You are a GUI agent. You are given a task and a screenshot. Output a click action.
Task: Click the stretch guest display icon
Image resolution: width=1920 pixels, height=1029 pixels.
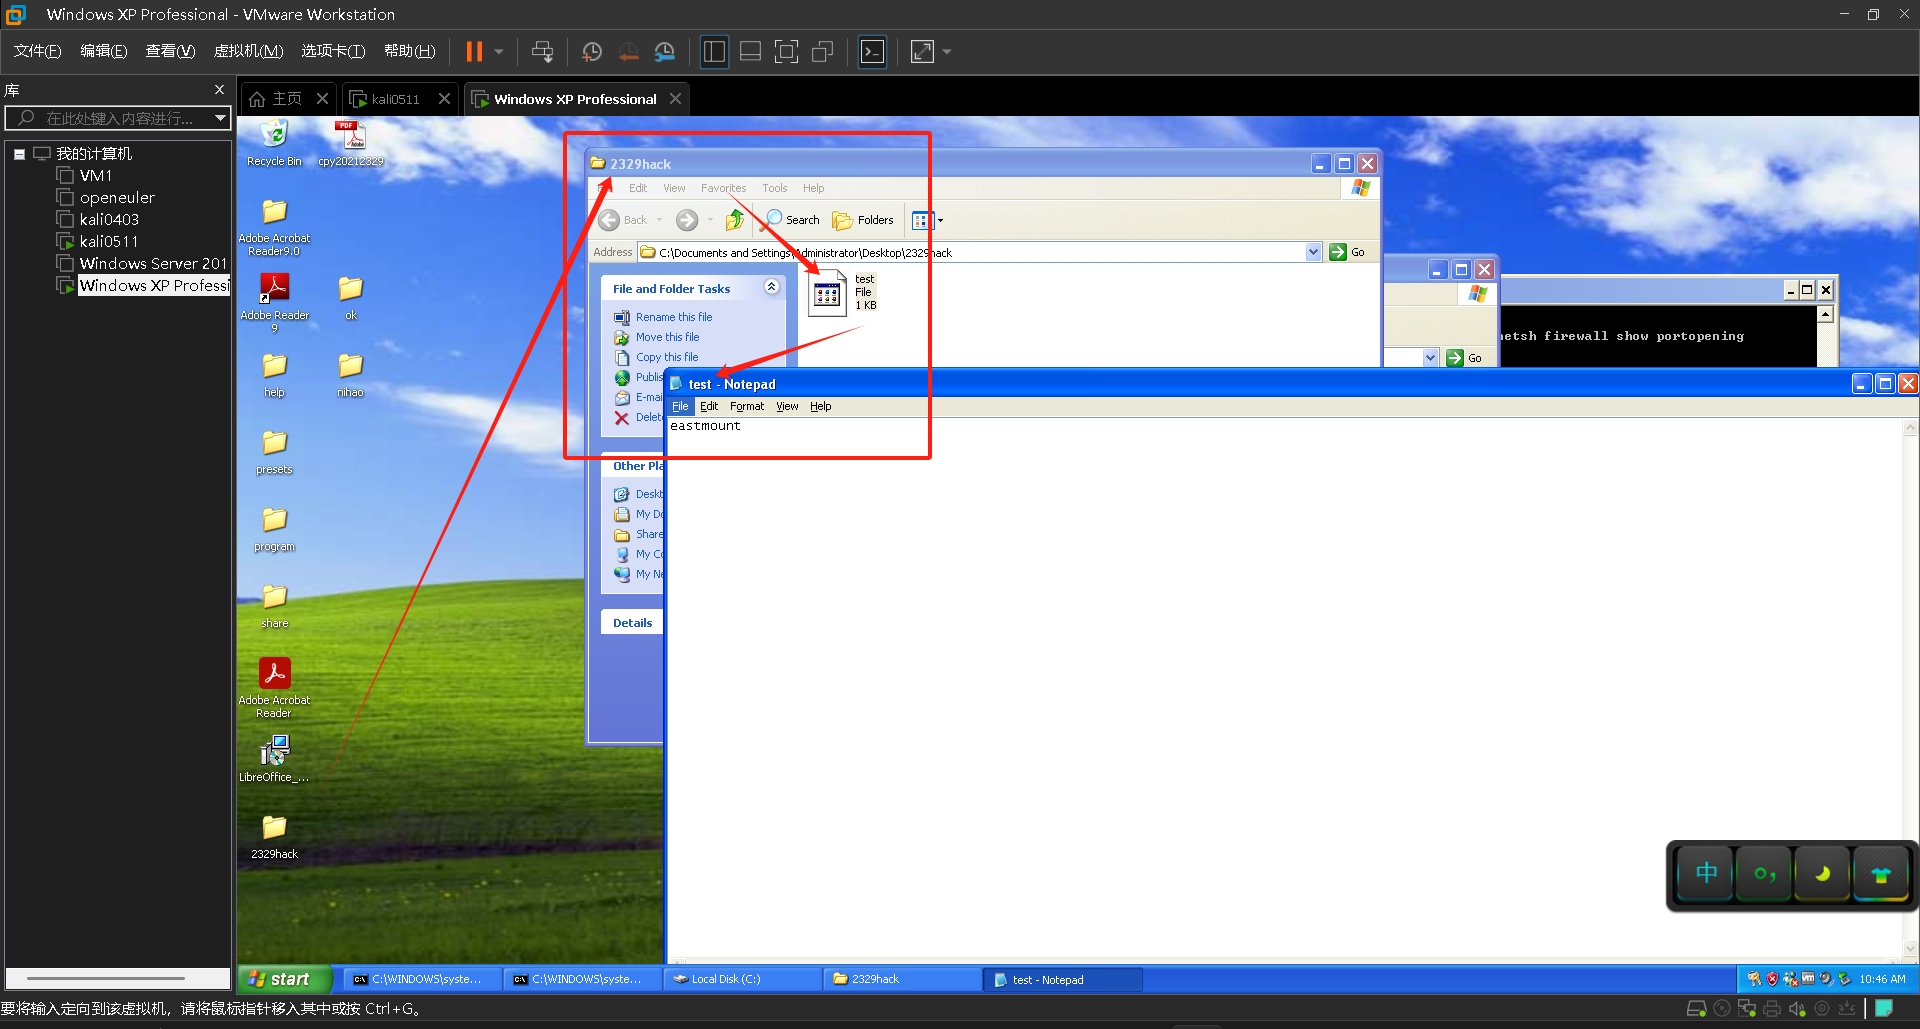click(922, 52)
